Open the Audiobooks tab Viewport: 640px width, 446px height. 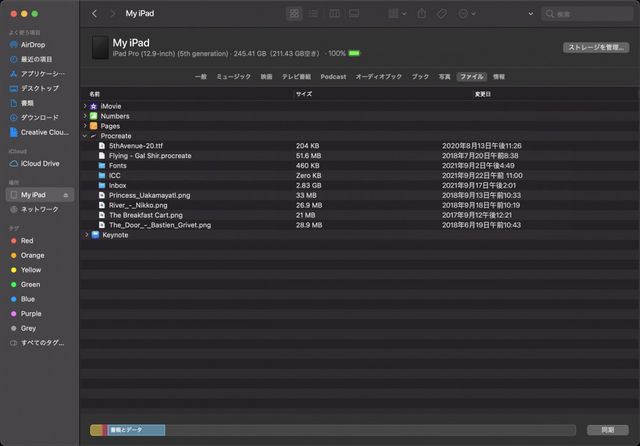pyautogui.click(x=378, y=77)
